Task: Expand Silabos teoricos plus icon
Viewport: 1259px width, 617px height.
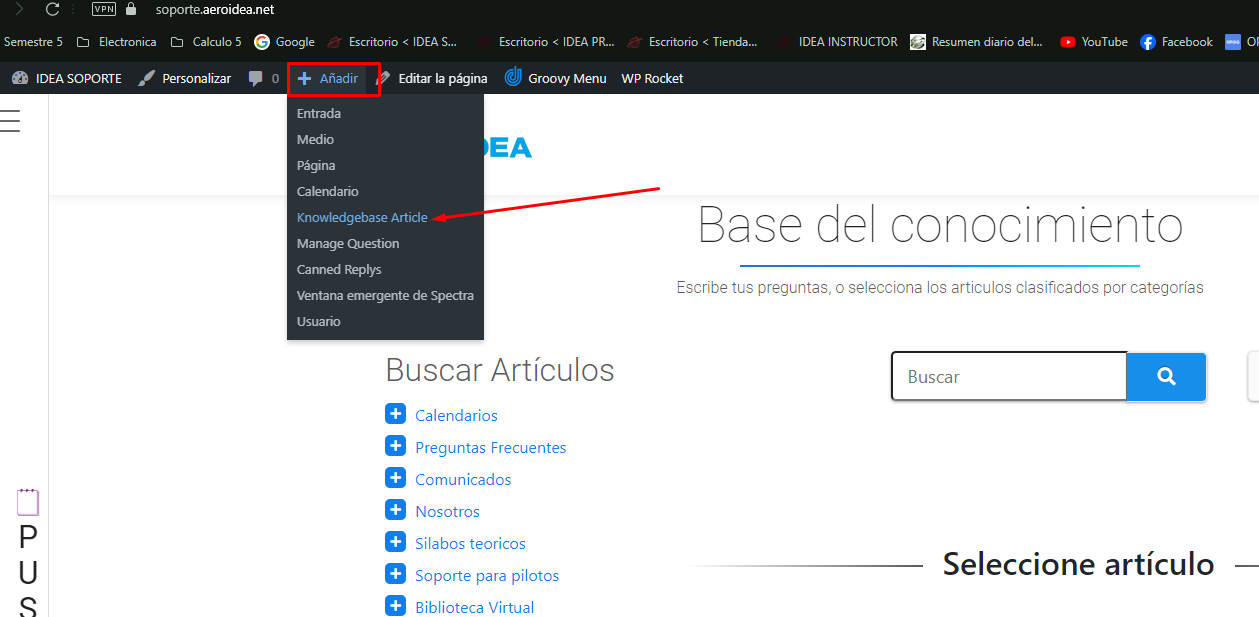Action: pos(395,542)
